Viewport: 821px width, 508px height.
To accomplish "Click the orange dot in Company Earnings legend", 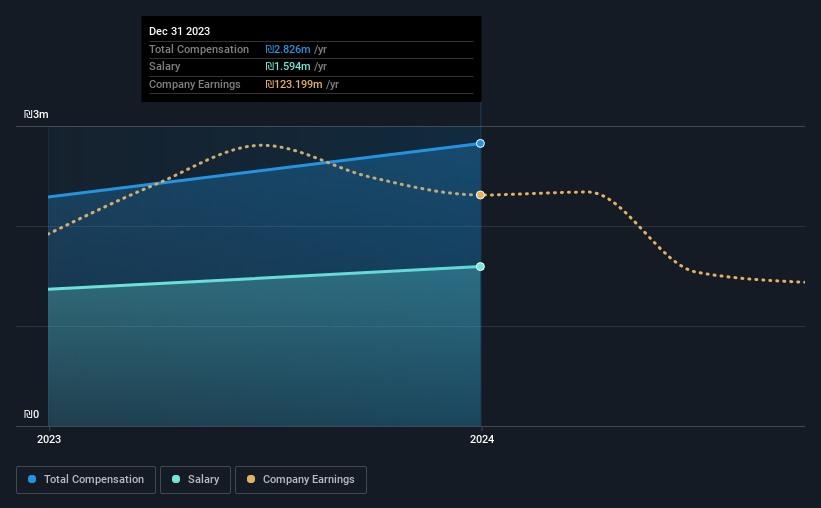I will (251, 479).
